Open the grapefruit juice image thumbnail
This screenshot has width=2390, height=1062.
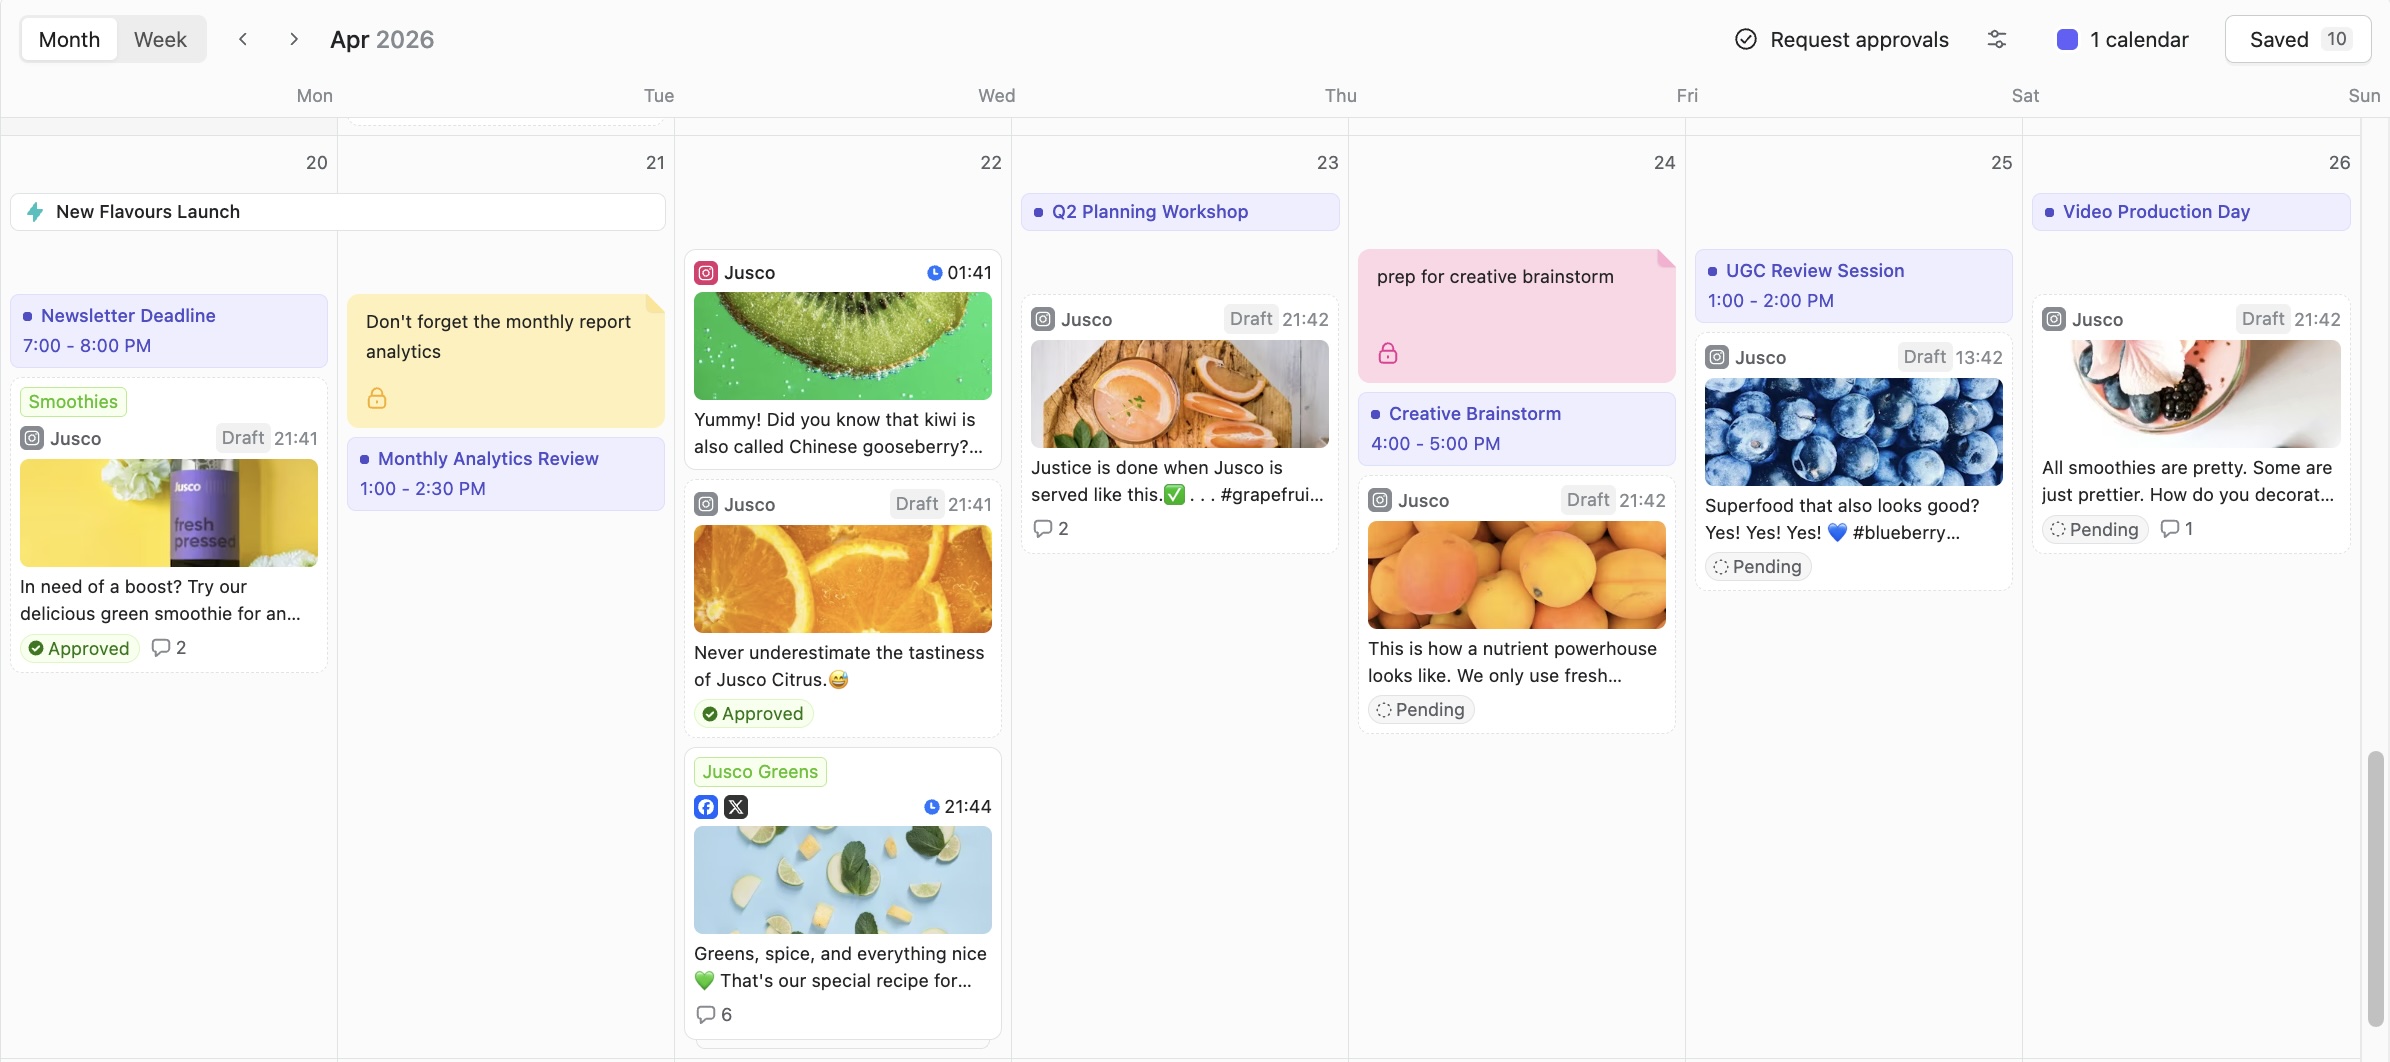[x=1180, y=394]
